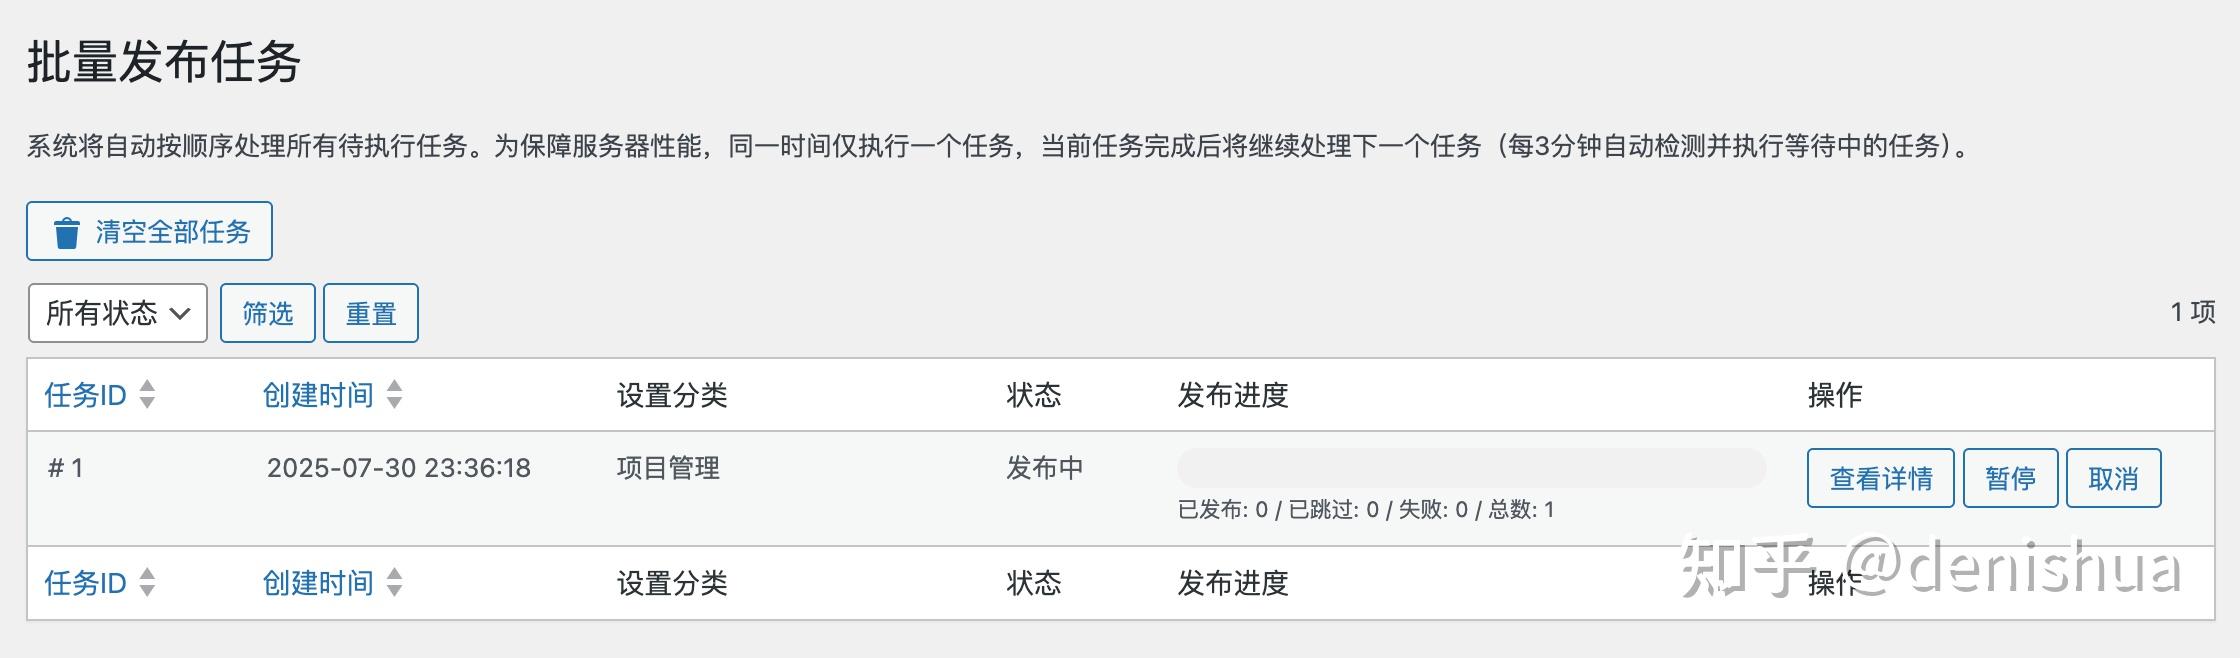Viewport: 2240px width, 658px height.
Task: Click the footer 创建时间 column link
Action: [317, 583]
